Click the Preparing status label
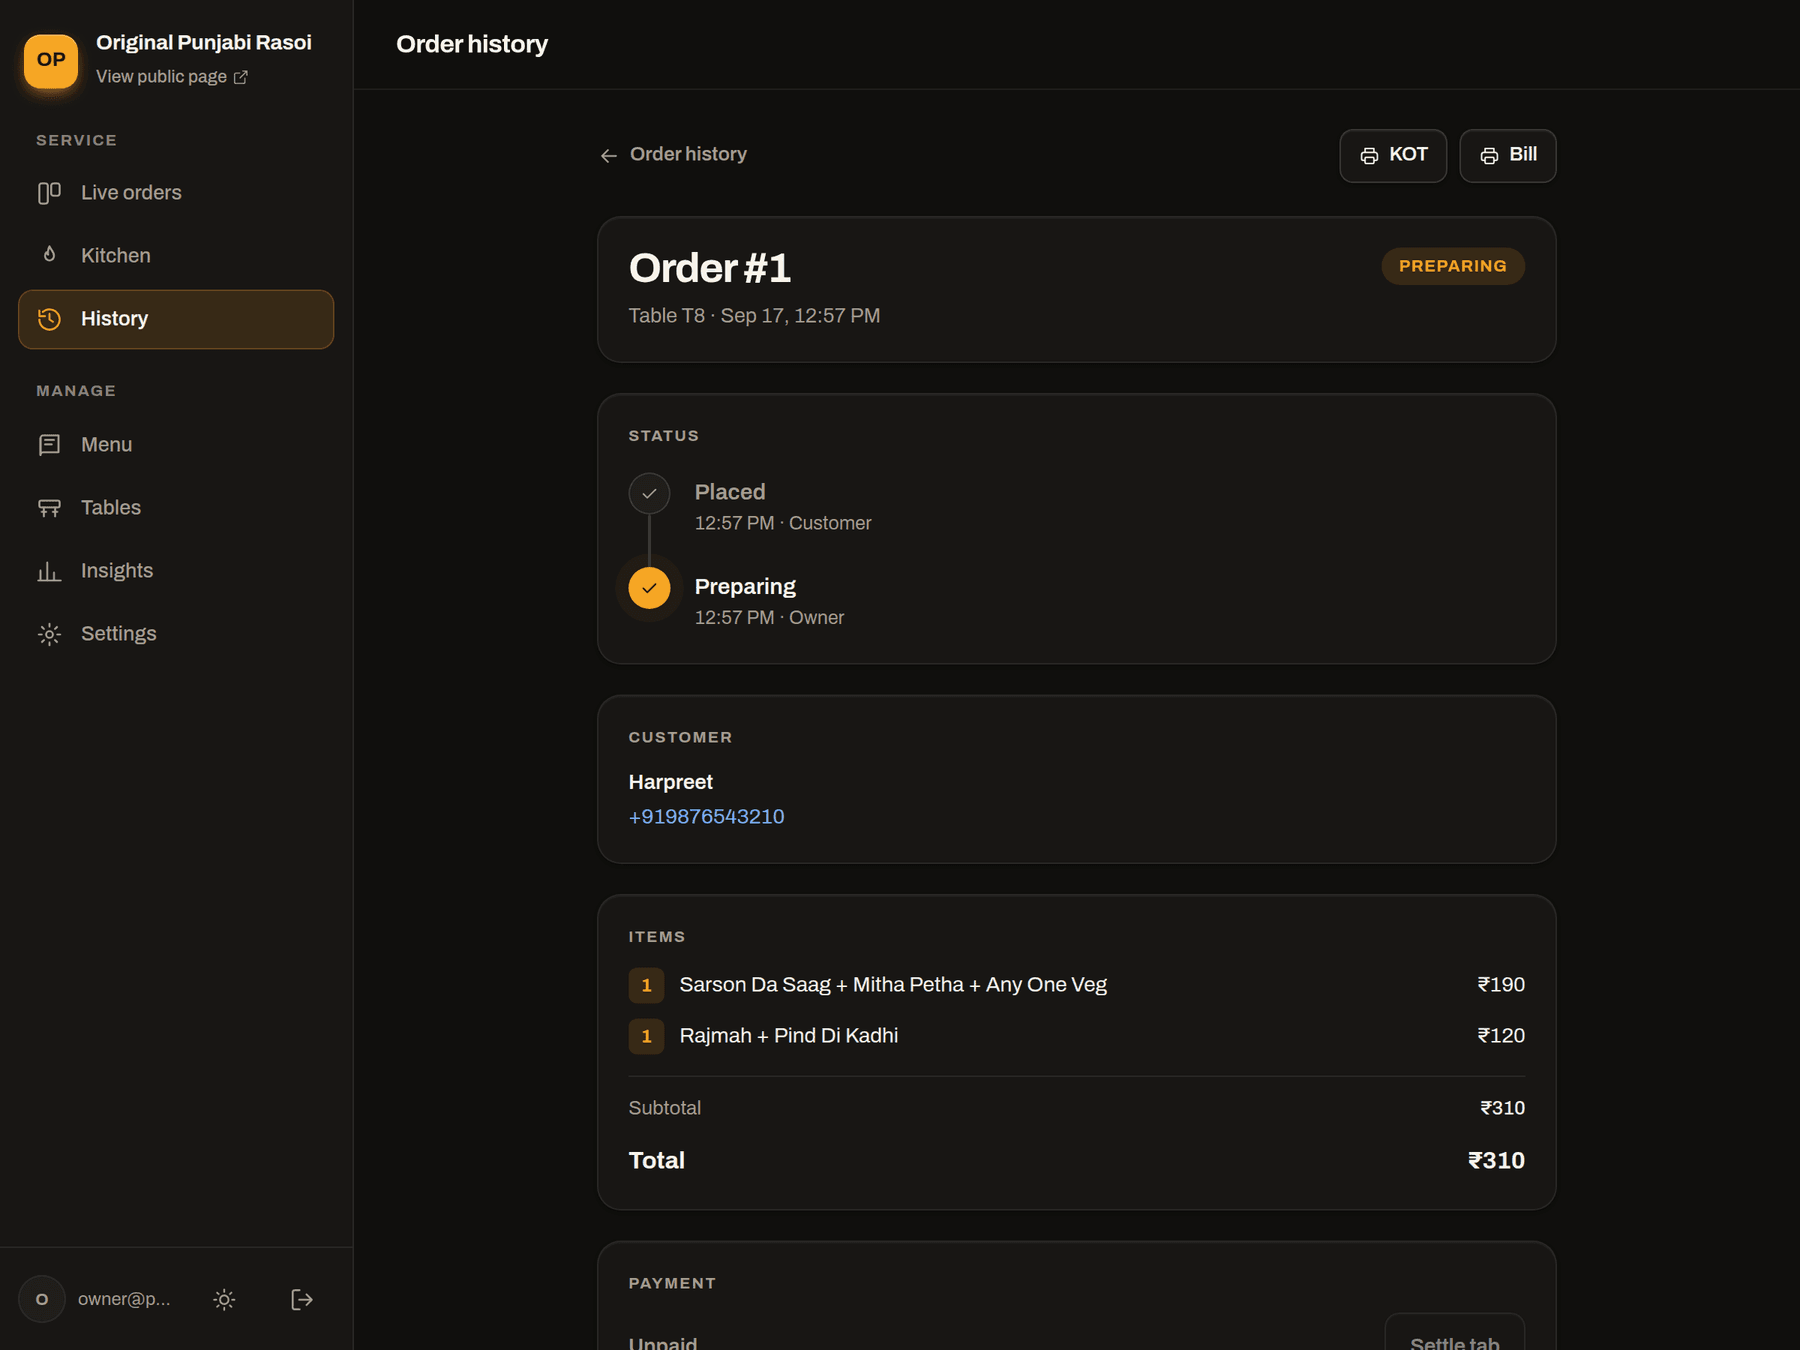 (745, 587)
